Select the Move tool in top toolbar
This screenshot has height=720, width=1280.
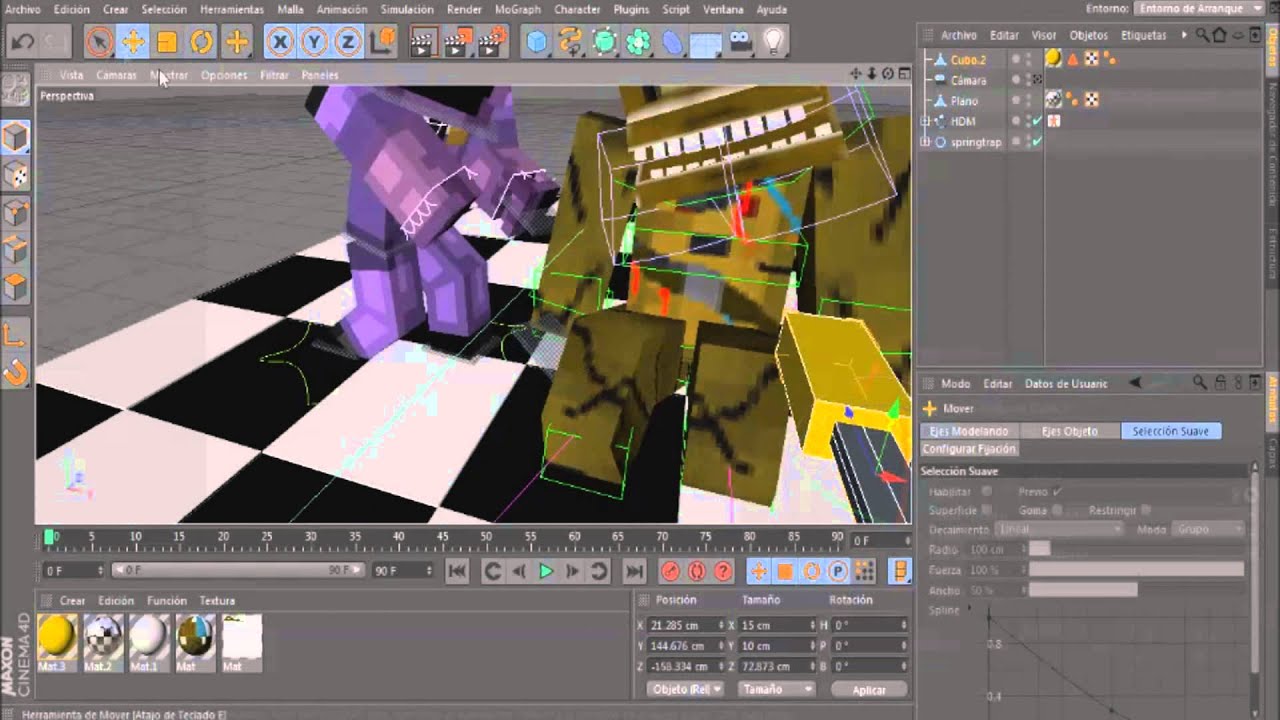point(133,42)
